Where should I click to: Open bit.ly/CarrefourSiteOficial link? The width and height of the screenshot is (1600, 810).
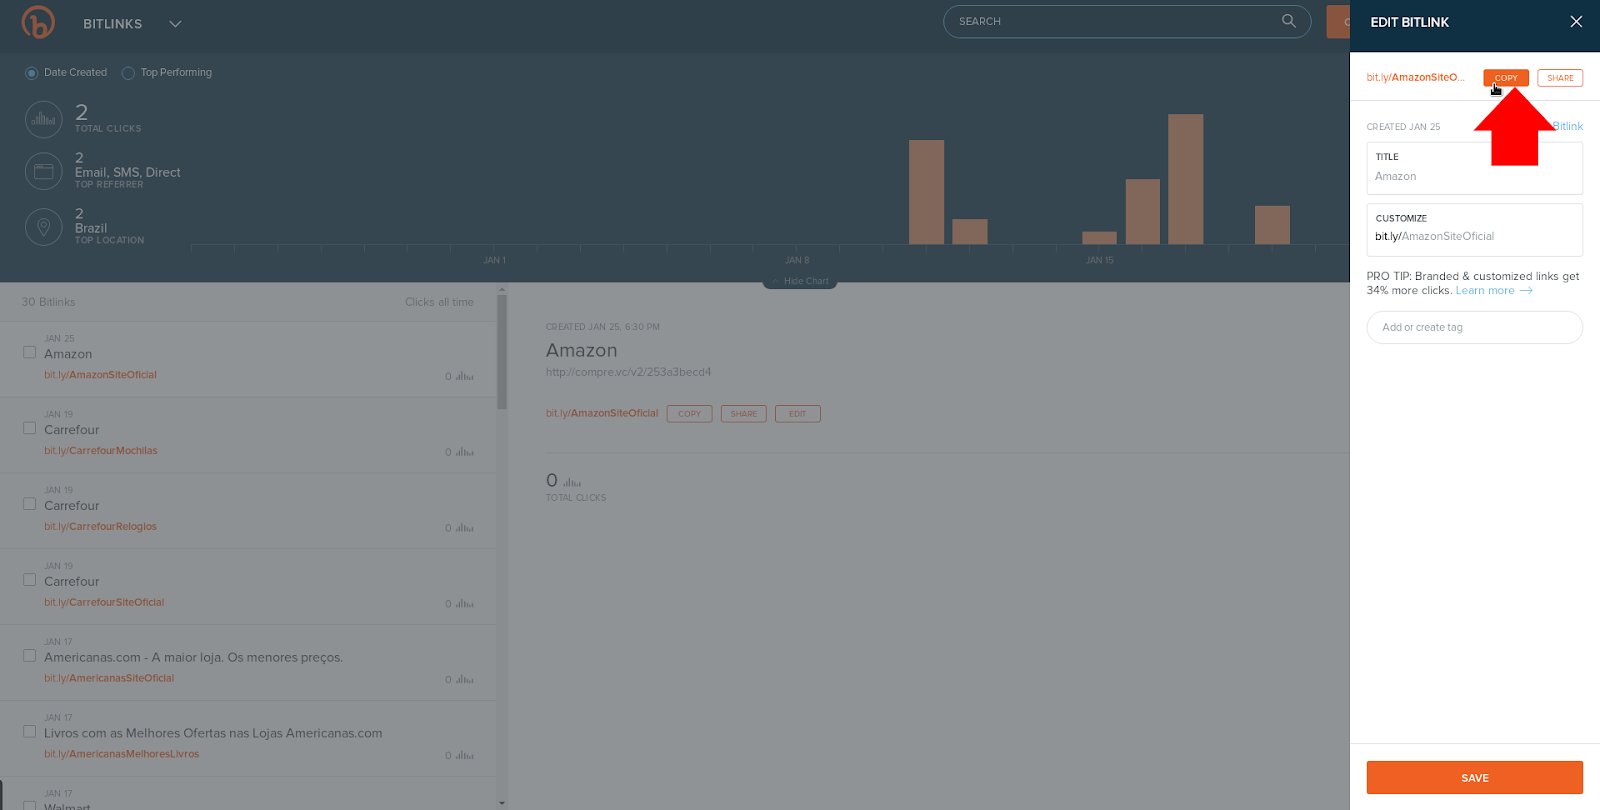point(104,603)
